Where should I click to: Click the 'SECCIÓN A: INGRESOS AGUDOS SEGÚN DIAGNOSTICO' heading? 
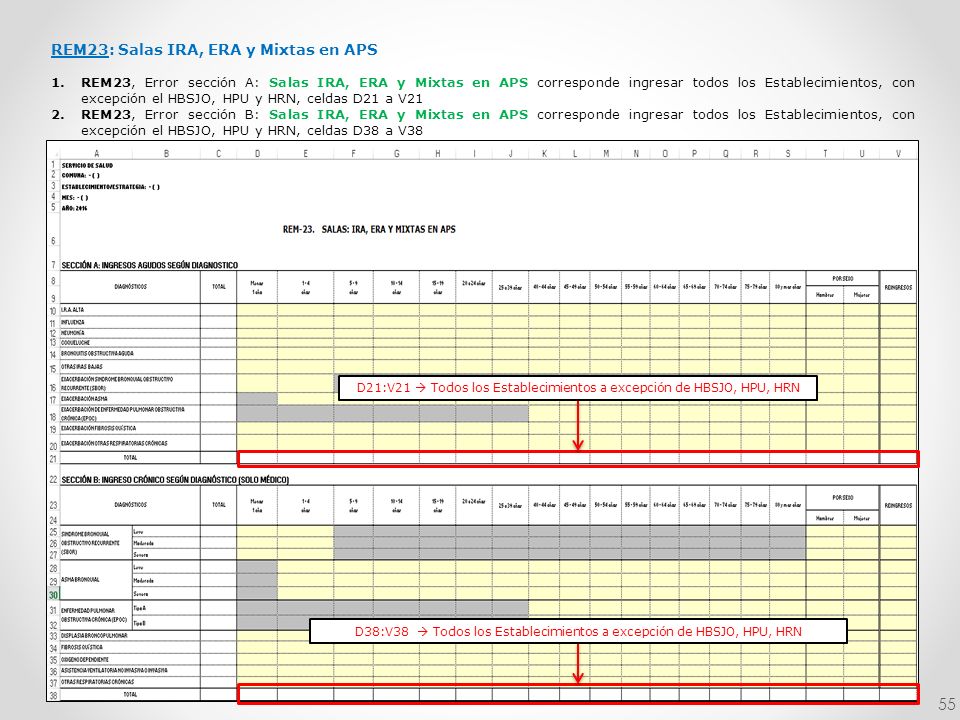click(x=149, y=265)
